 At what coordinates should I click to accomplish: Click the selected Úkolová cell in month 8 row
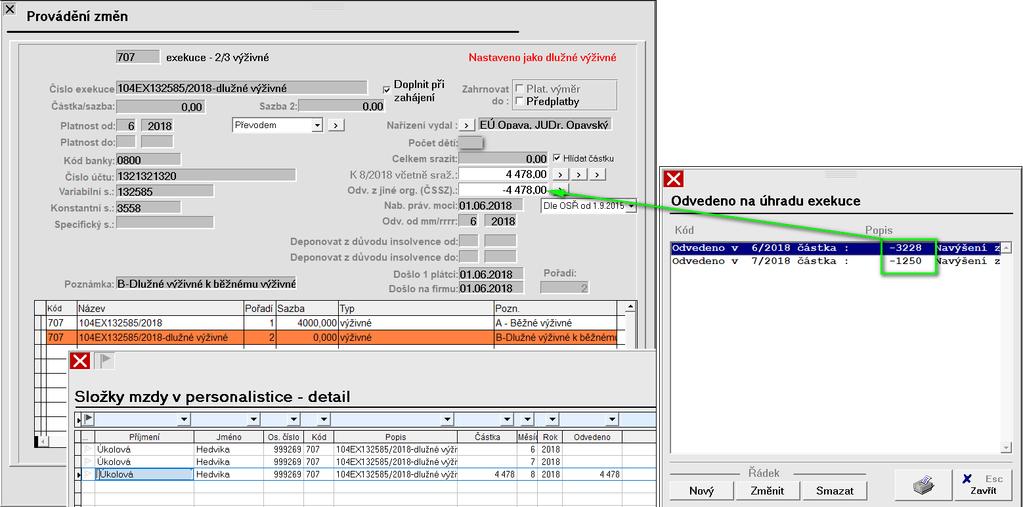144,474
